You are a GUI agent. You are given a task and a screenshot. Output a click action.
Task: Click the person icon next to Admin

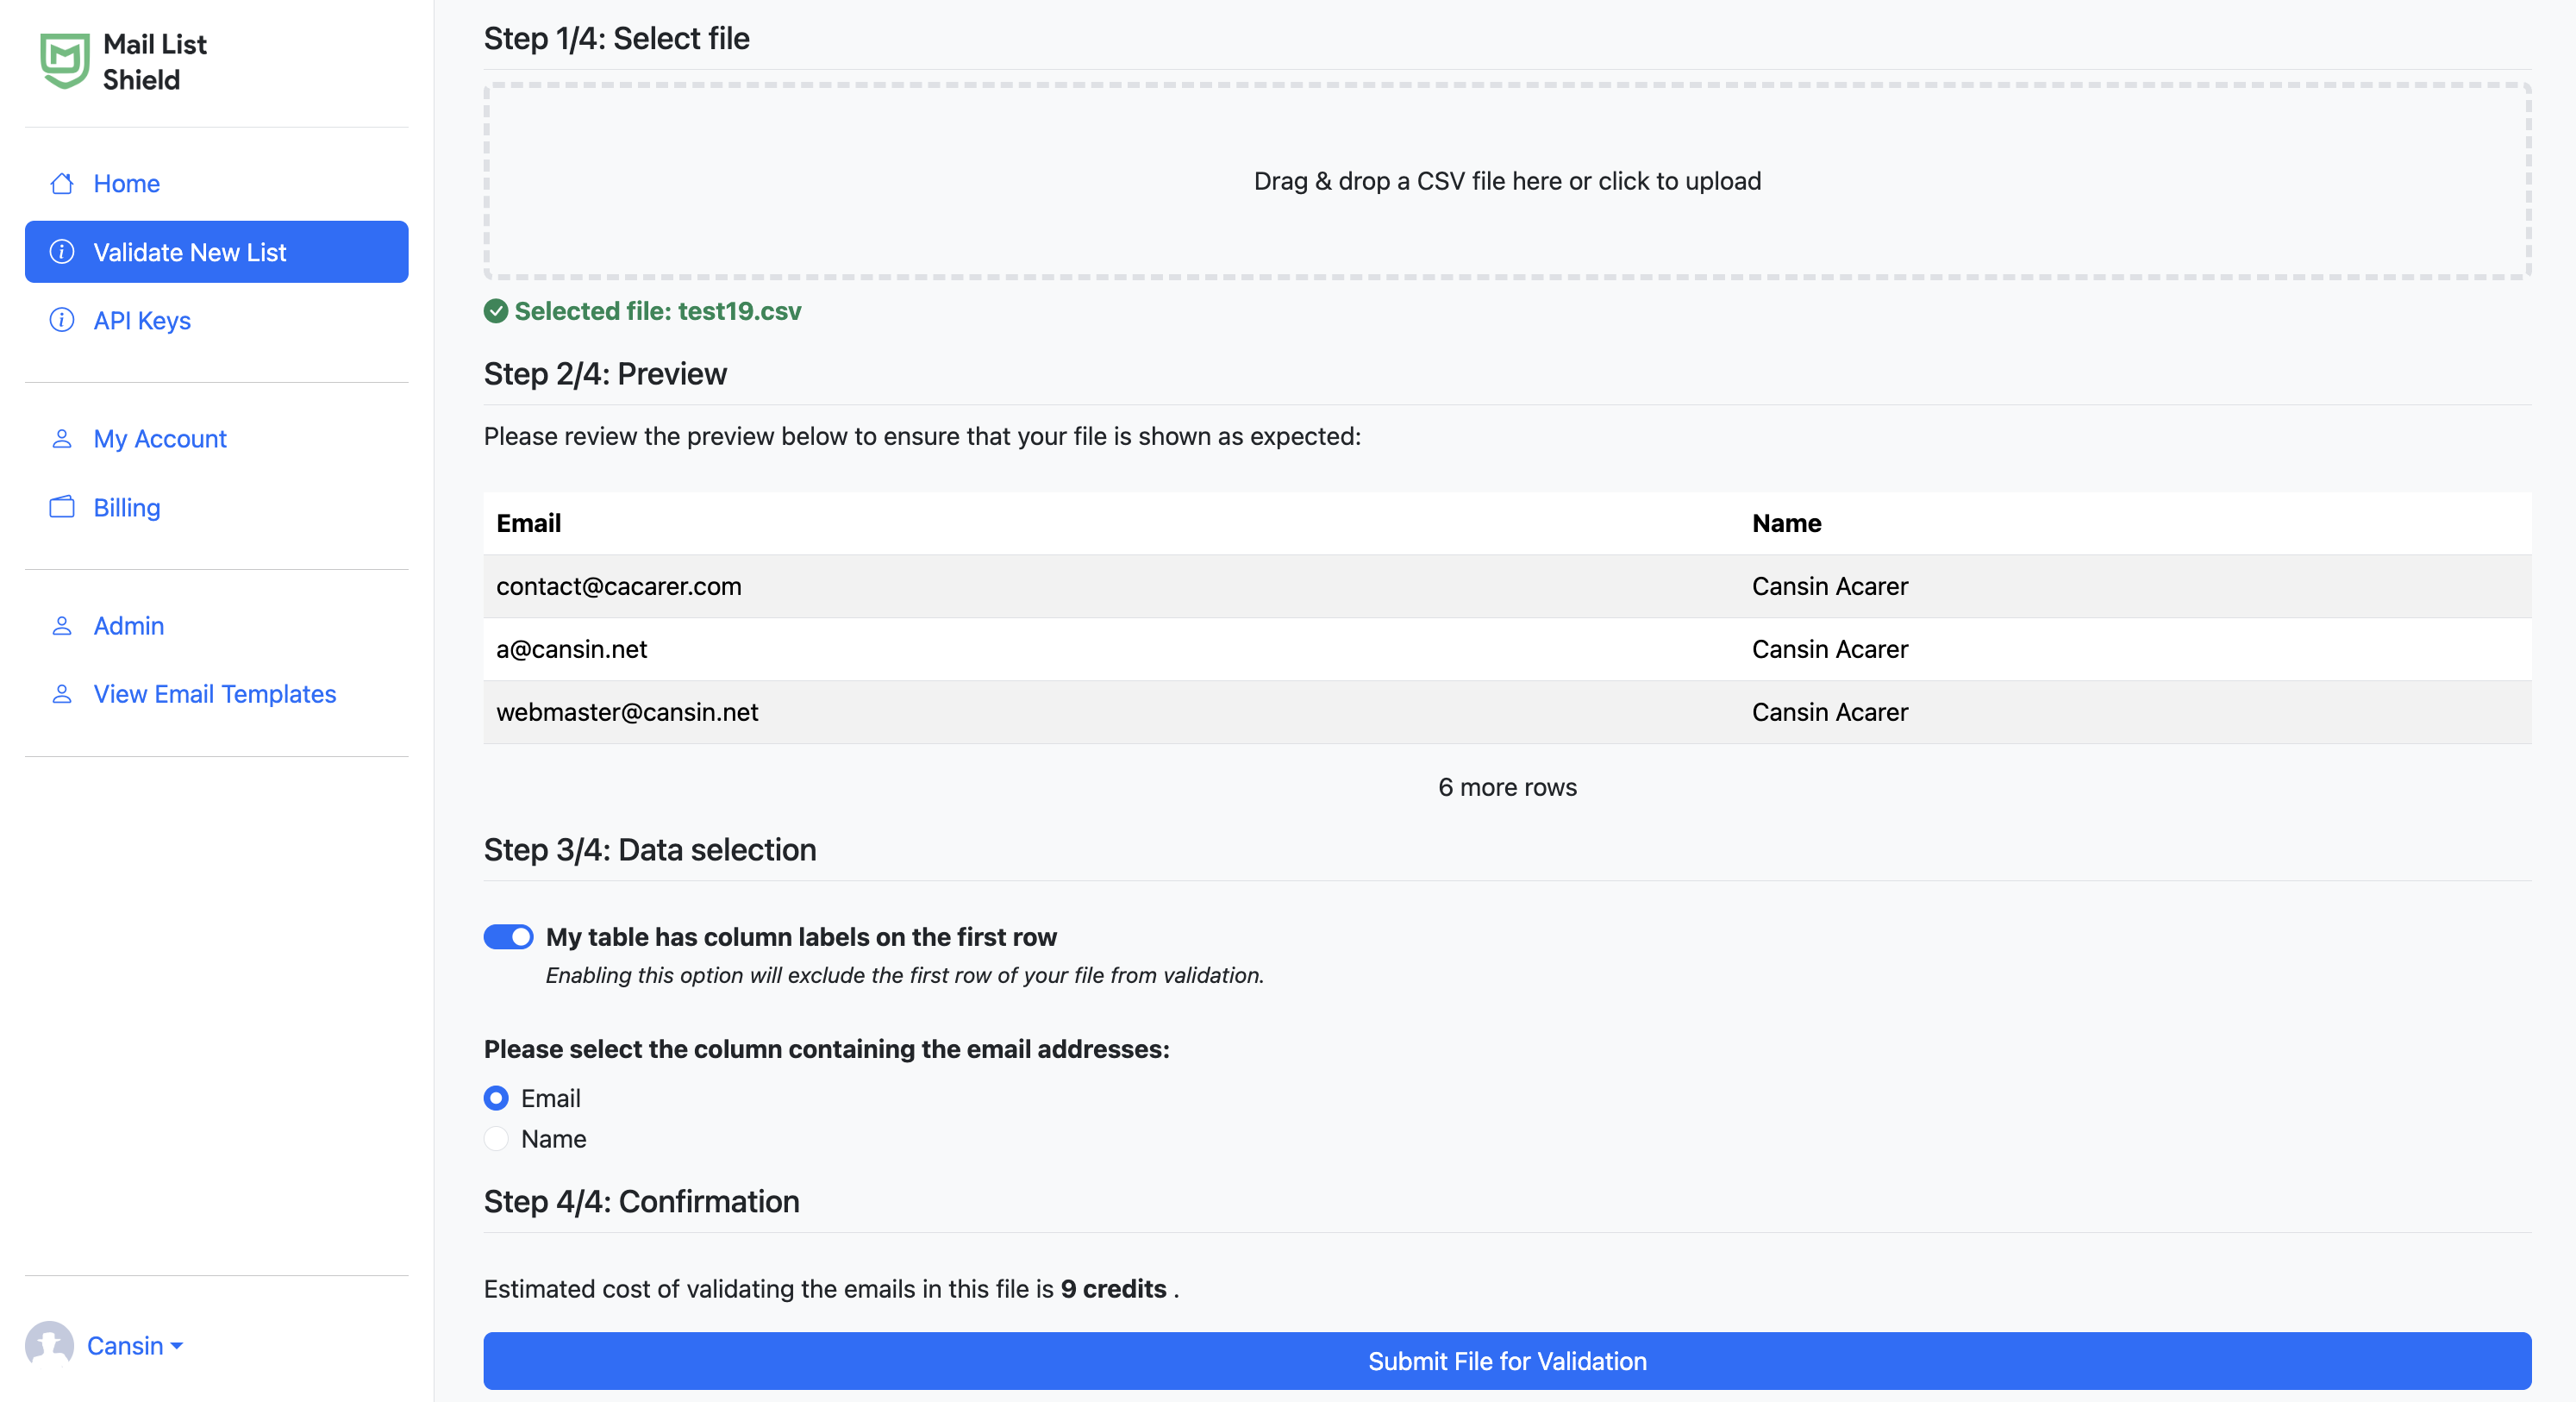(61, 625)
